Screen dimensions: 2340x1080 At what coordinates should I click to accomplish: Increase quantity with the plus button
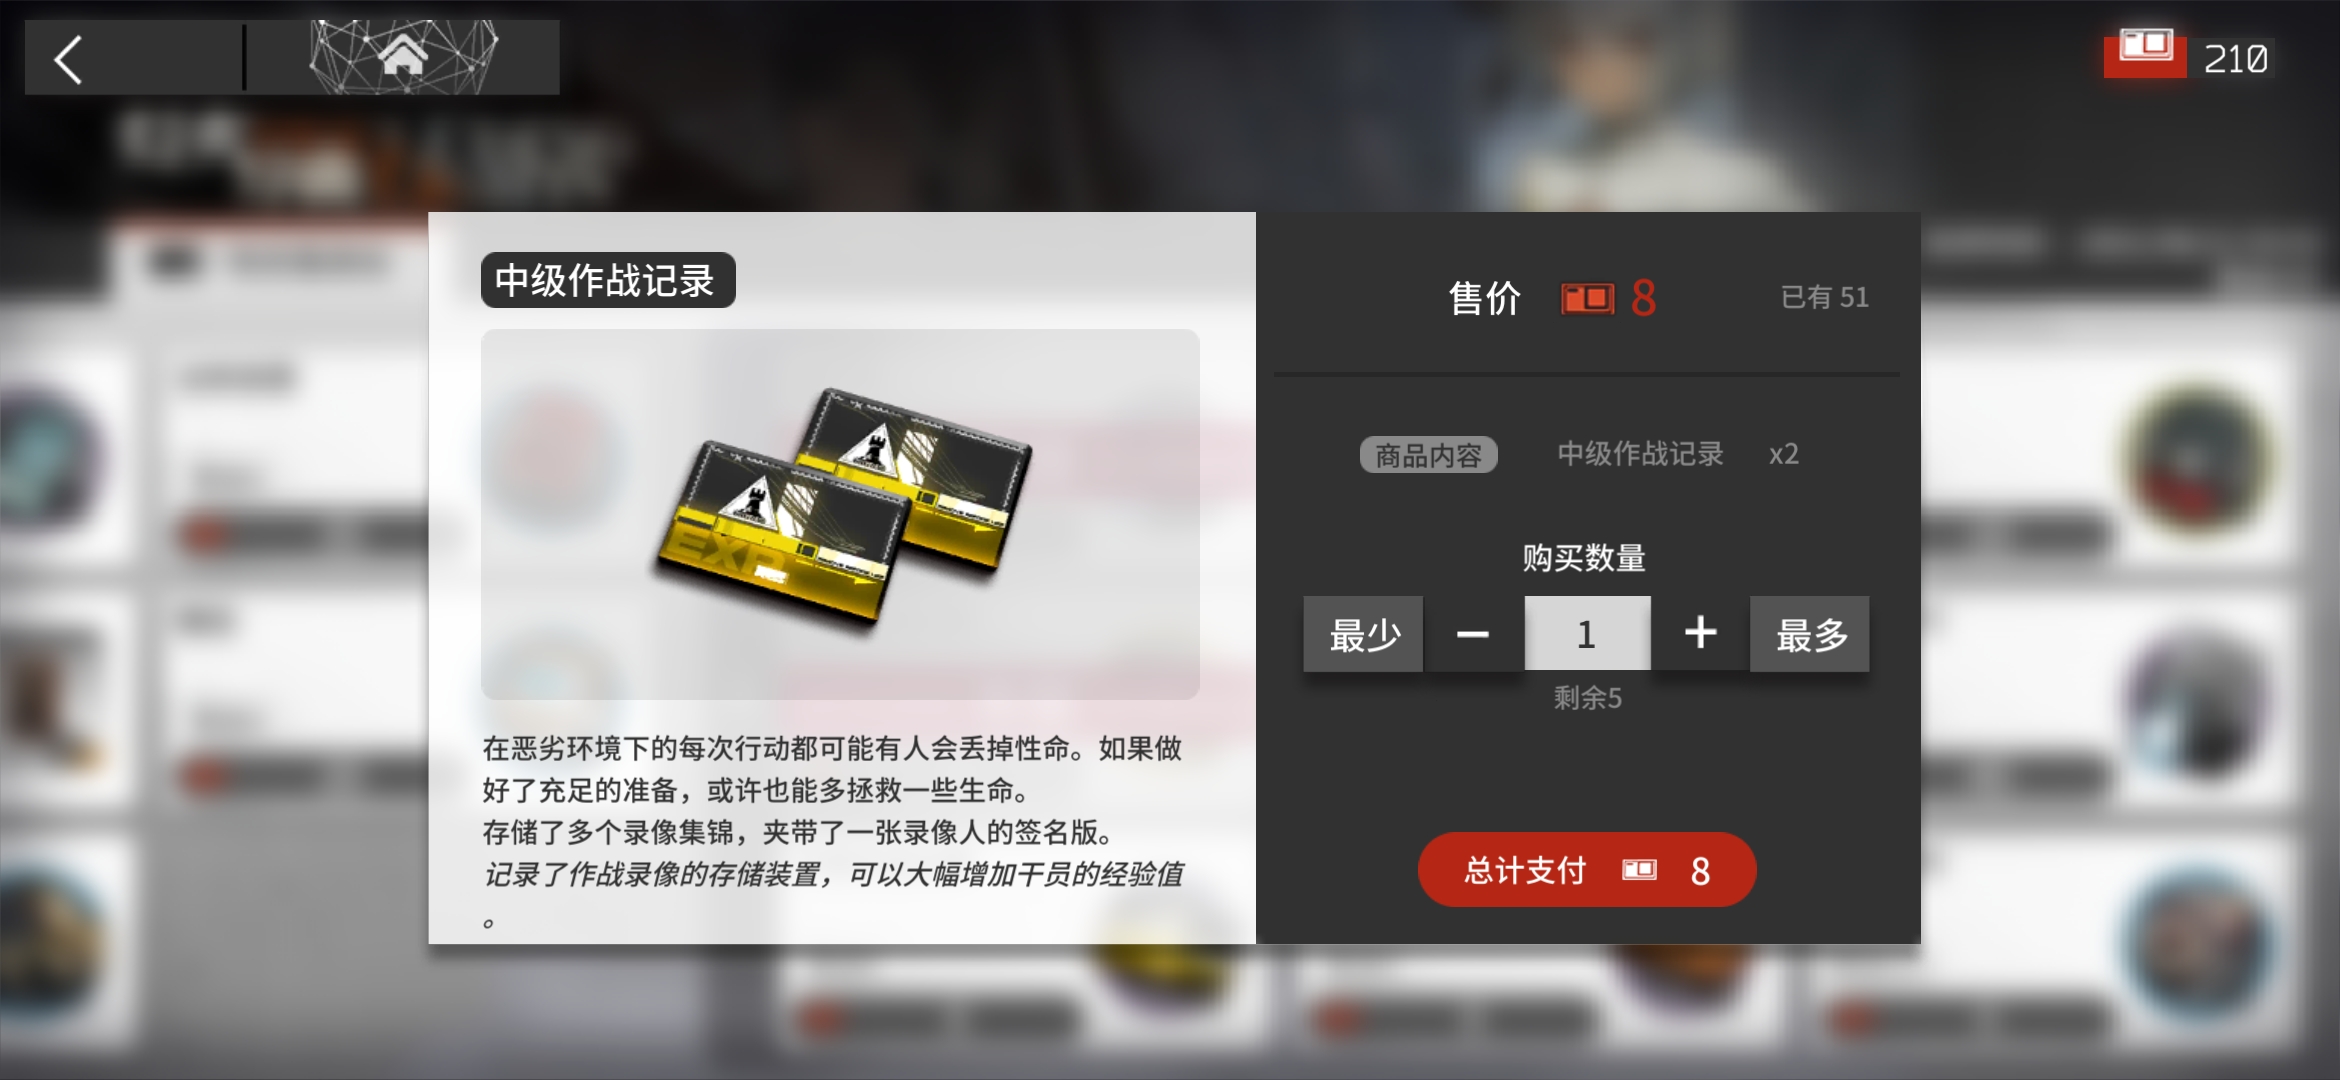(1700, 634)
